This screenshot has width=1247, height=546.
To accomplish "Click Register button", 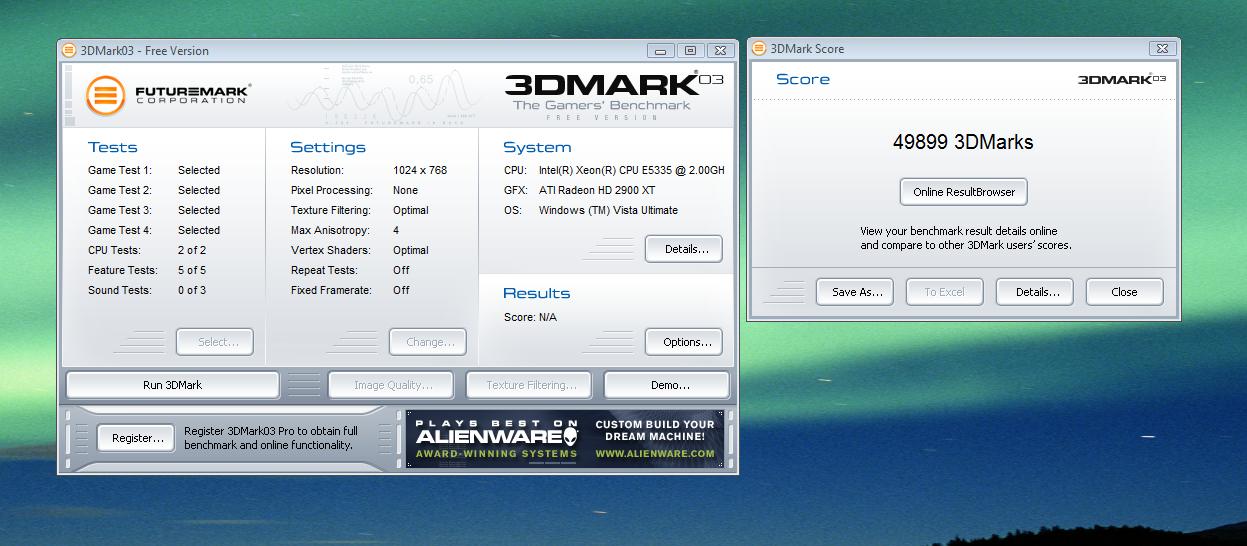I will (136, 438).
